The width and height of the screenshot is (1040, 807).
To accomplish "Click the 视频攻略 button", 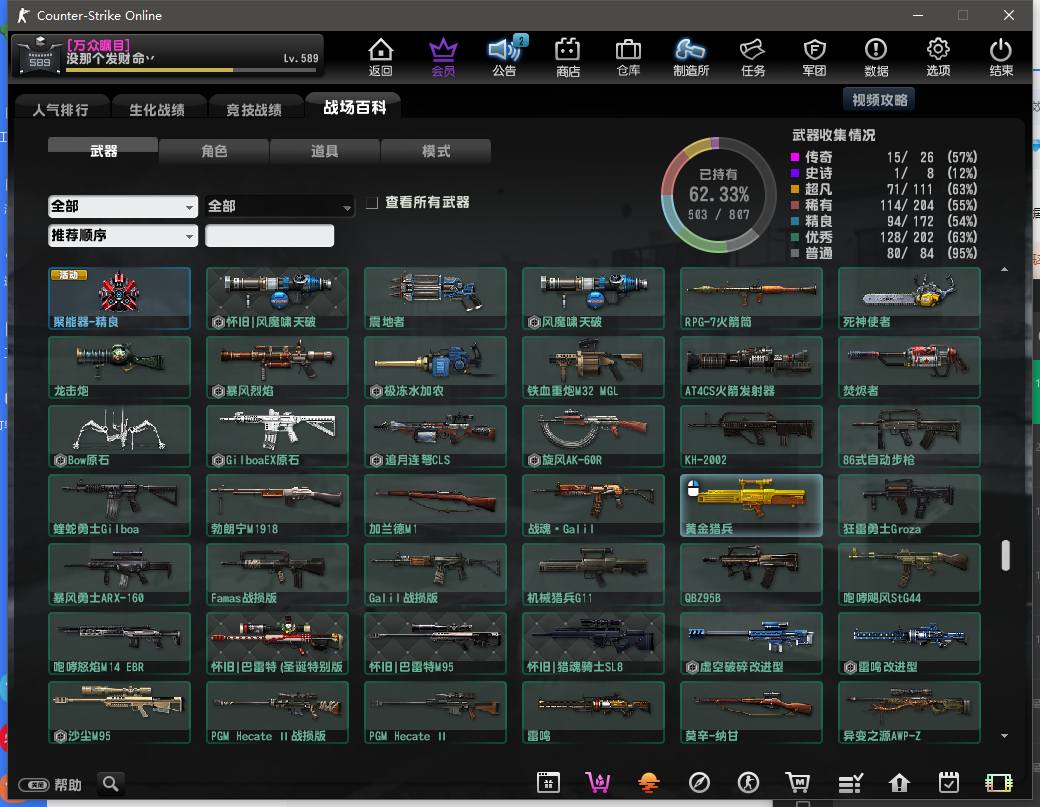I will point(879,99).
